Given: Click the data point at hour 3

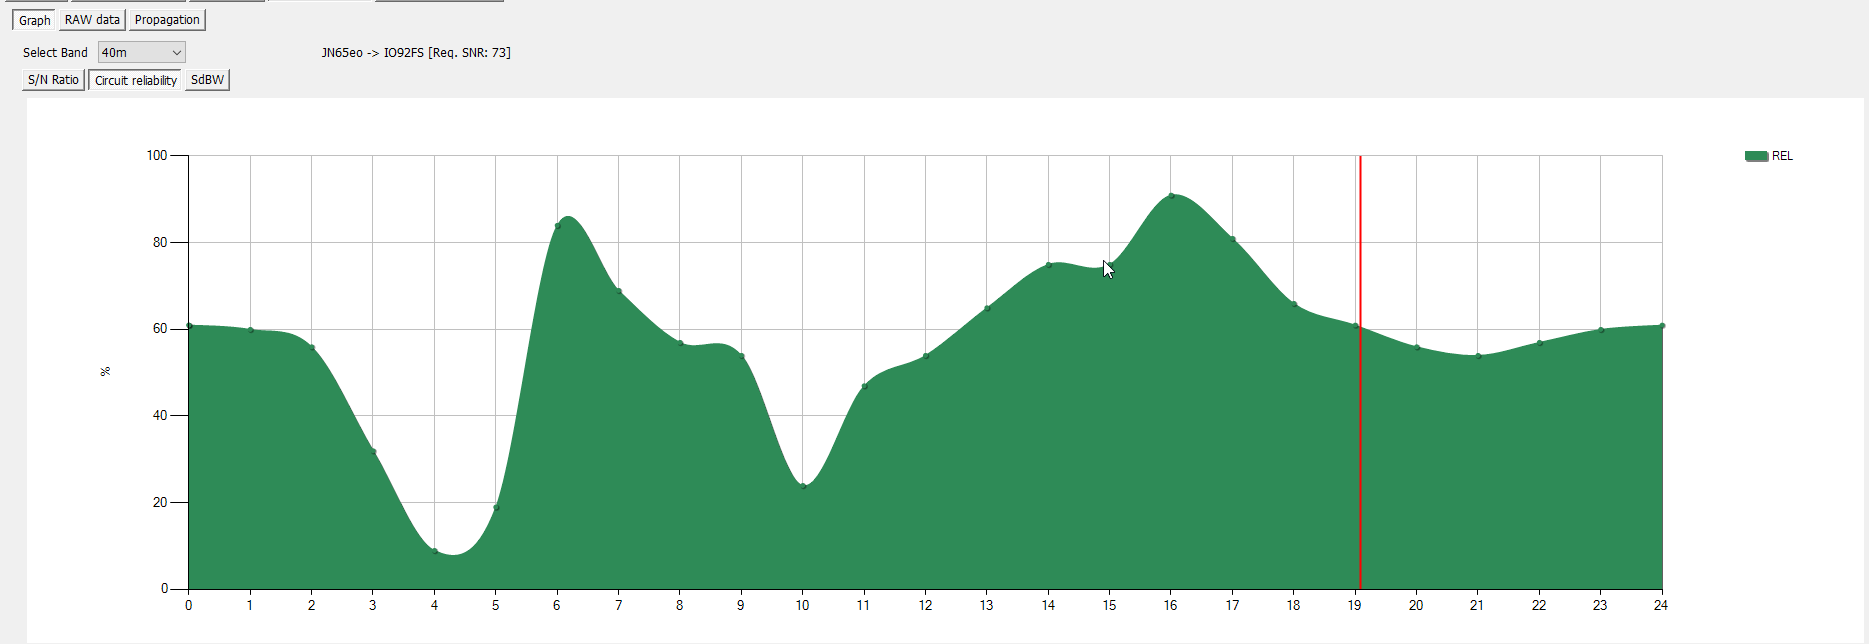Looking at the screenshot, I should 373,452.
